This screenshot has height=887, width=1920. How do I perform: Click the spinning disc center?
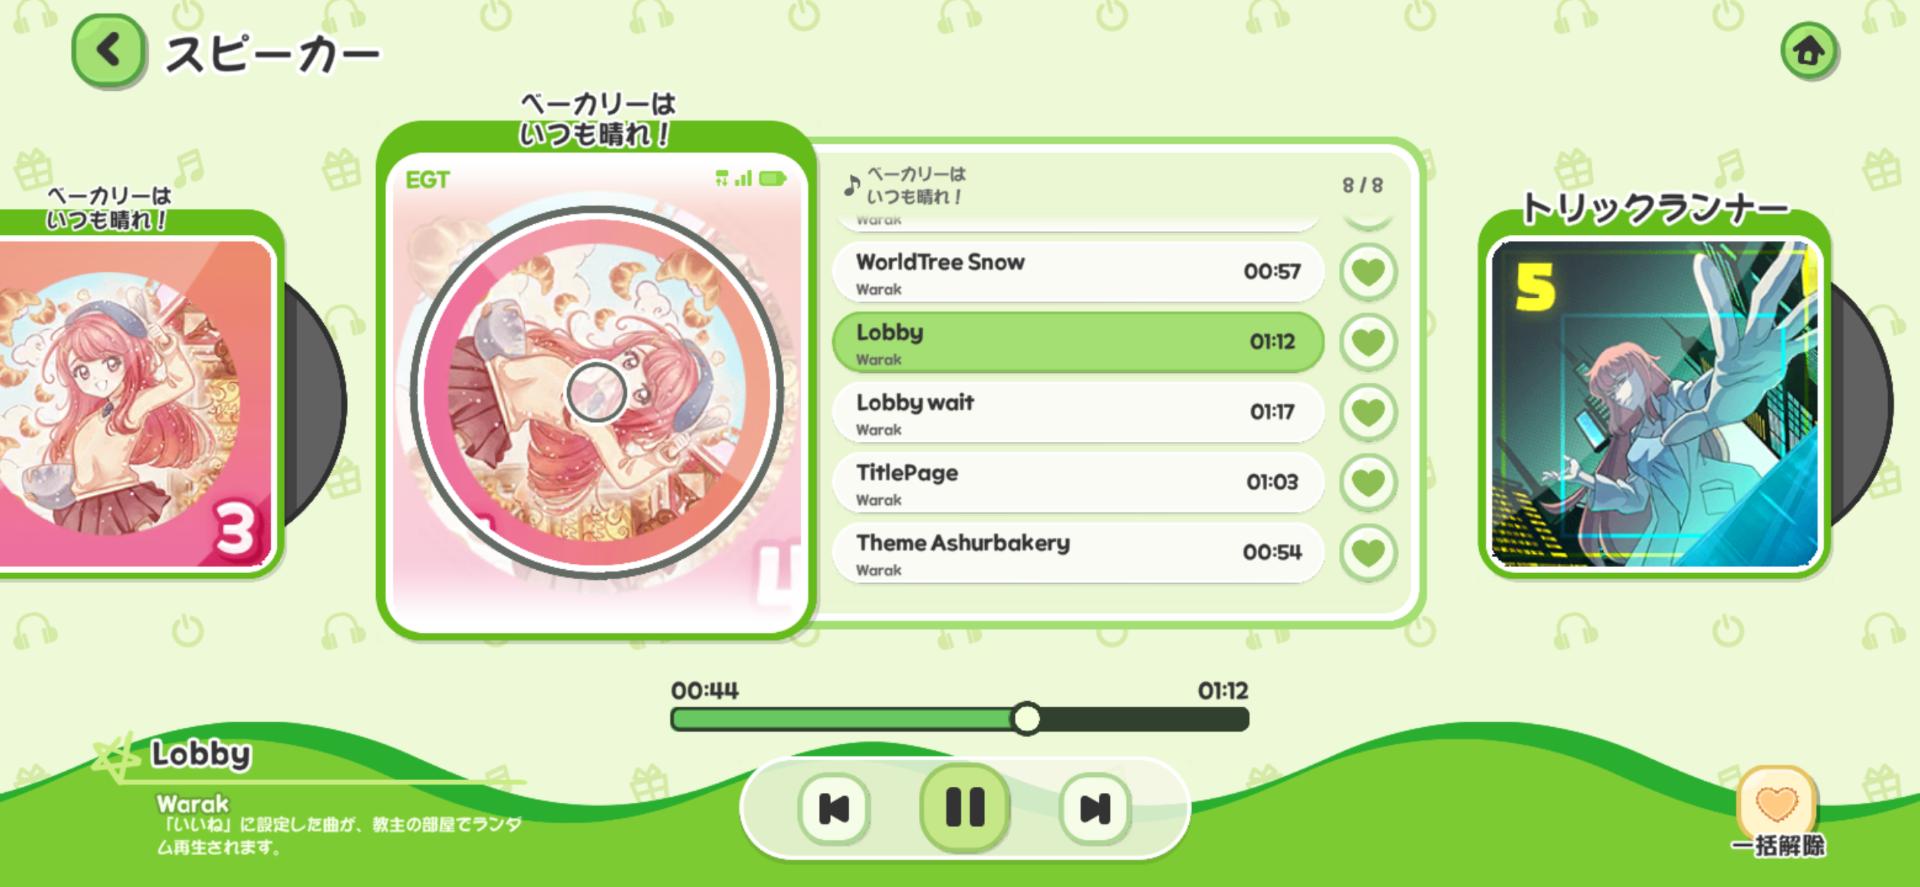(x=596, y=392)
